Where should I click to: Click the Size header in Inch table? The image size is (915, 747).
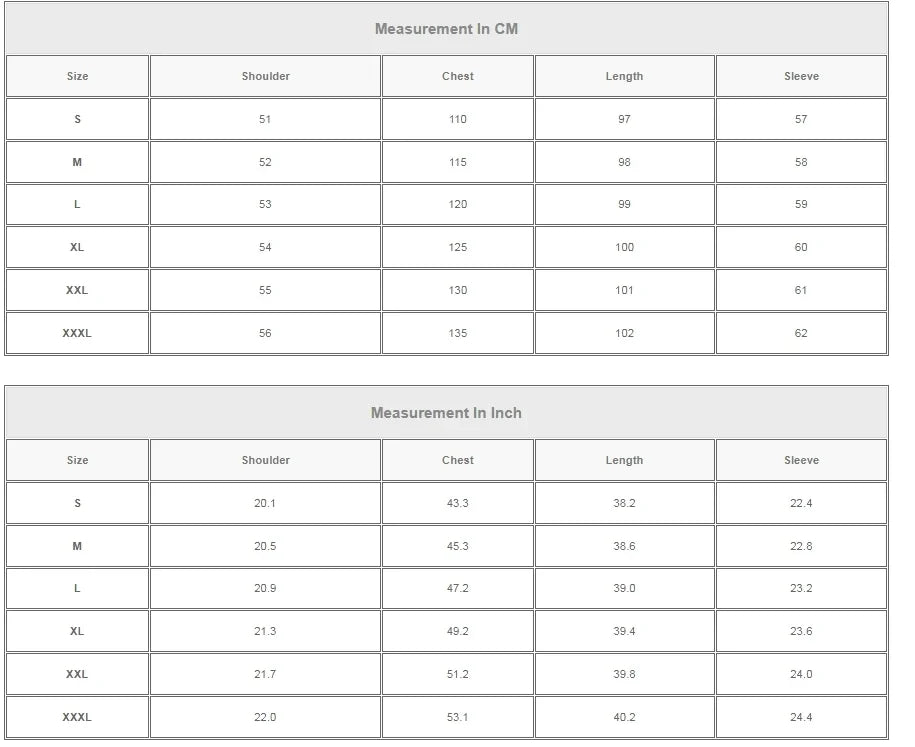[77, 460]
